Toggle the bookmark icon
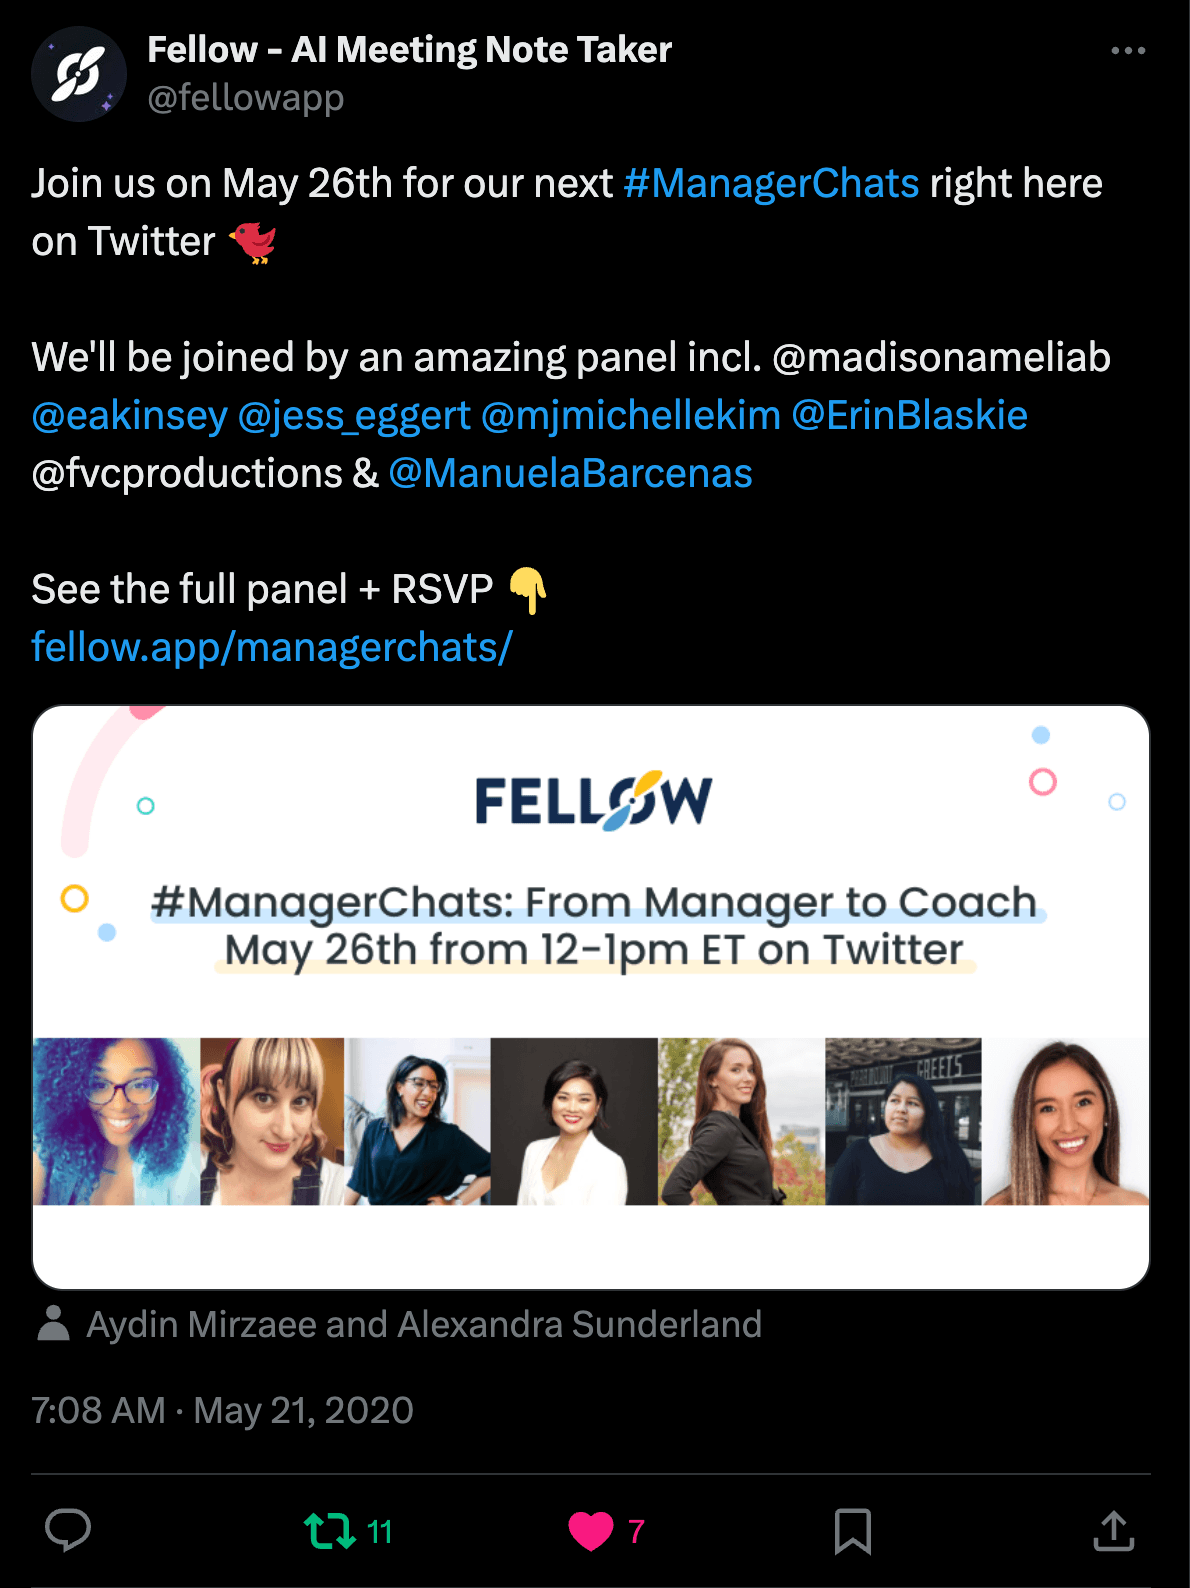This screenshot has height=1588, width=1190. (x=852, y=1531)
